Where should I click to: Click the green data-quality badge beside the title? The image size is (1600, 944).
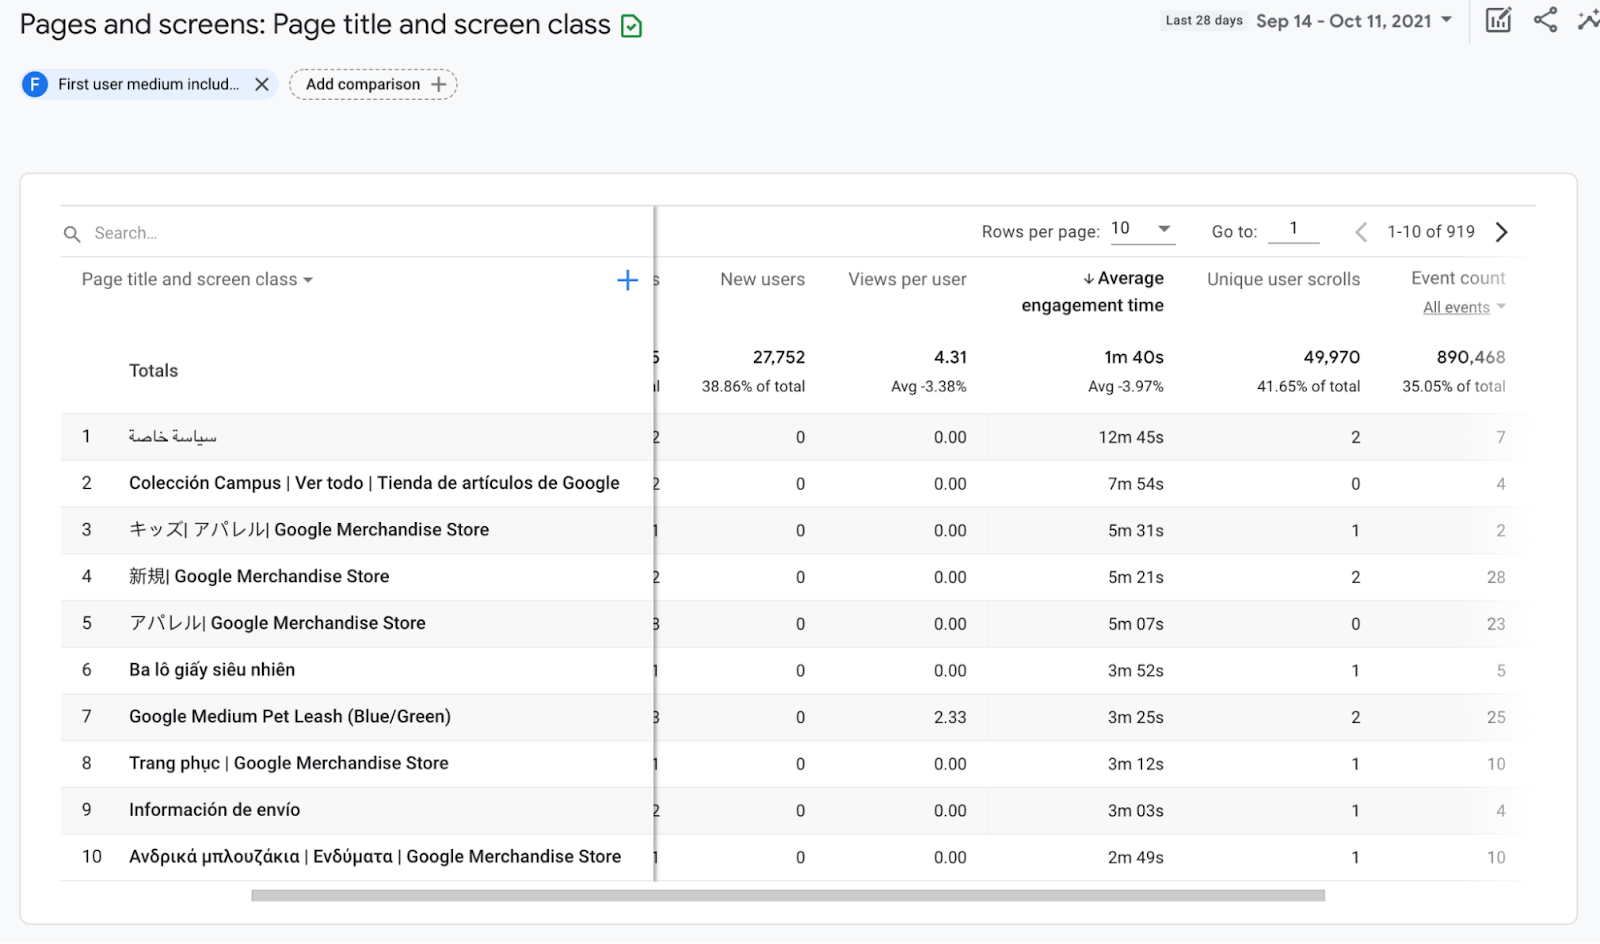(631, 25)
